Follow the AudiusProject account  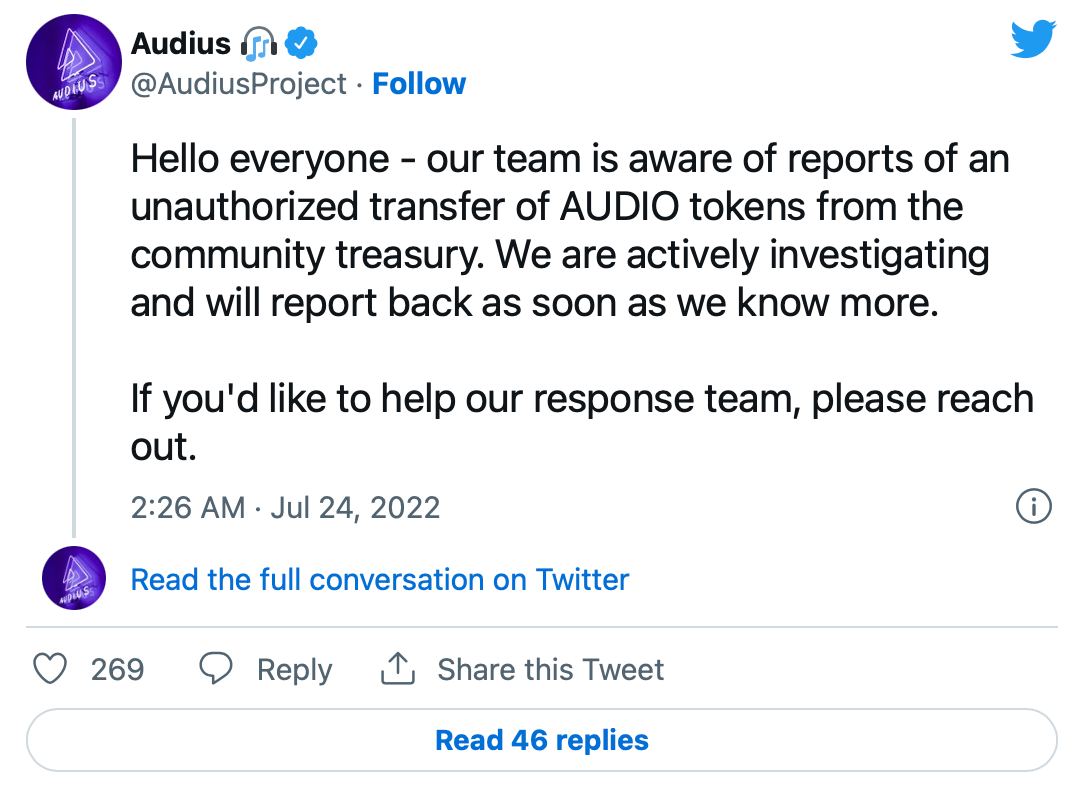[x=419, y=84]
